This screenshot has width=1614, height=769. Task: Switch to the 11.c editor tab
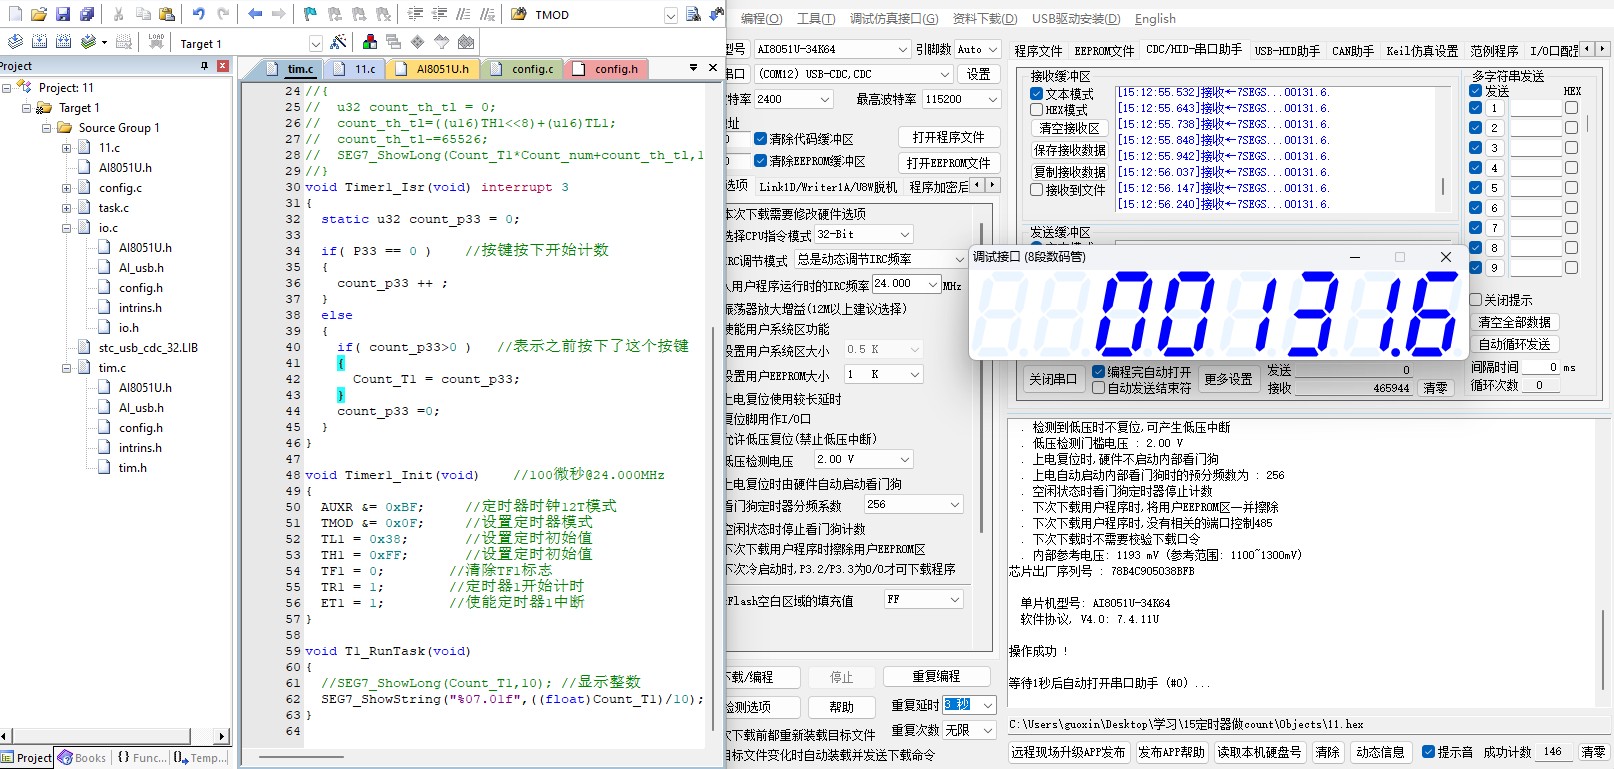(x=356, y=69)
